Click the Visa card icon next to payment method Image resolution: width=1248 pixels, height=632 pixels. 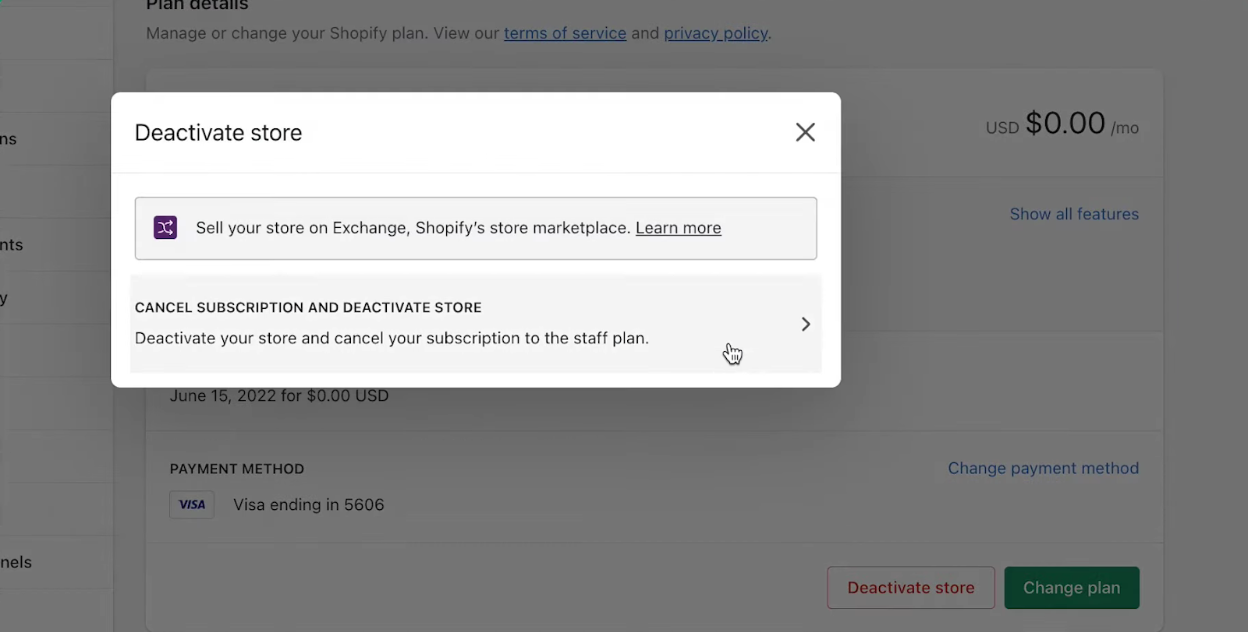[x=192, y=504]
